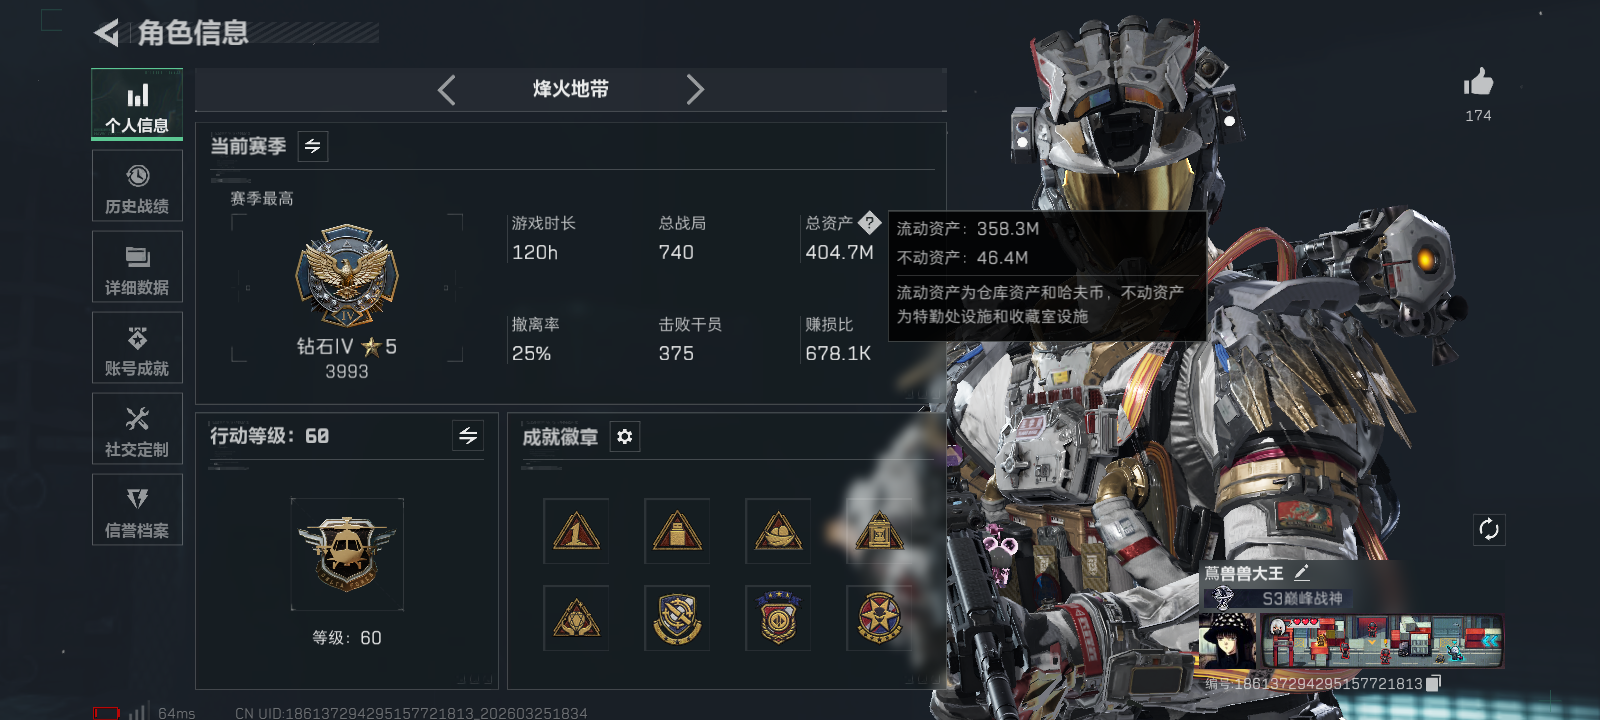Open 社交定制 customization section
Image resolution: width=1600 pixels, height=720 pixels.
[x=137, y=429]
